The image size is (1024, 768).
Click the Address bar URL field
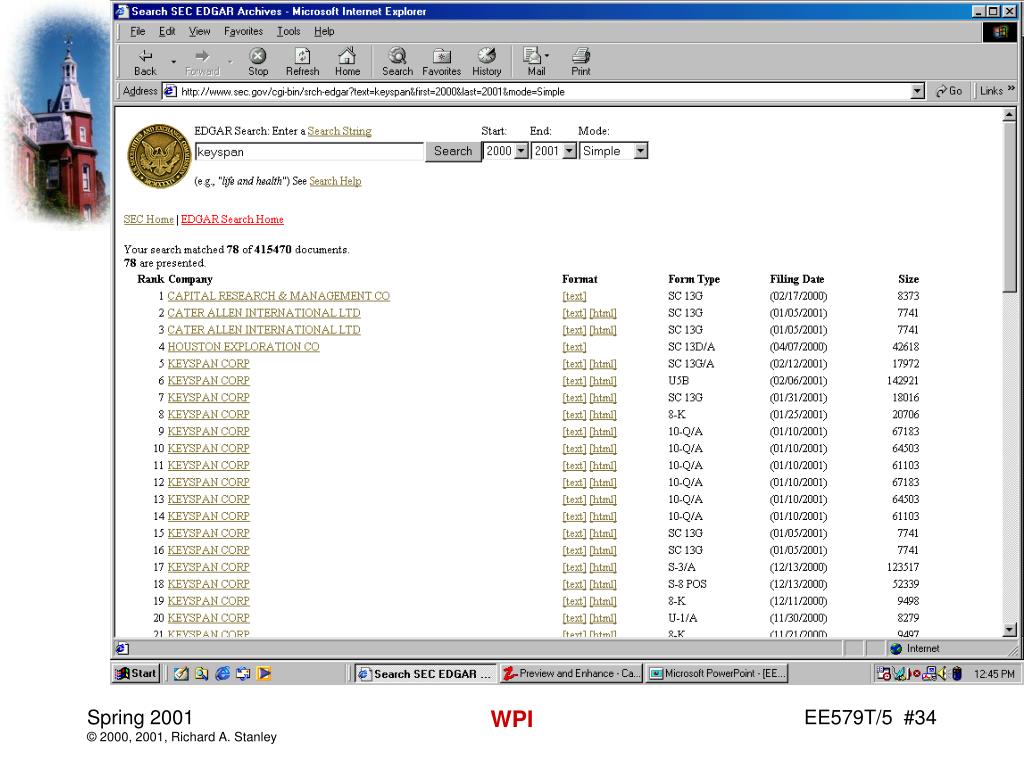pyautogui.click(x=545, y=91)
